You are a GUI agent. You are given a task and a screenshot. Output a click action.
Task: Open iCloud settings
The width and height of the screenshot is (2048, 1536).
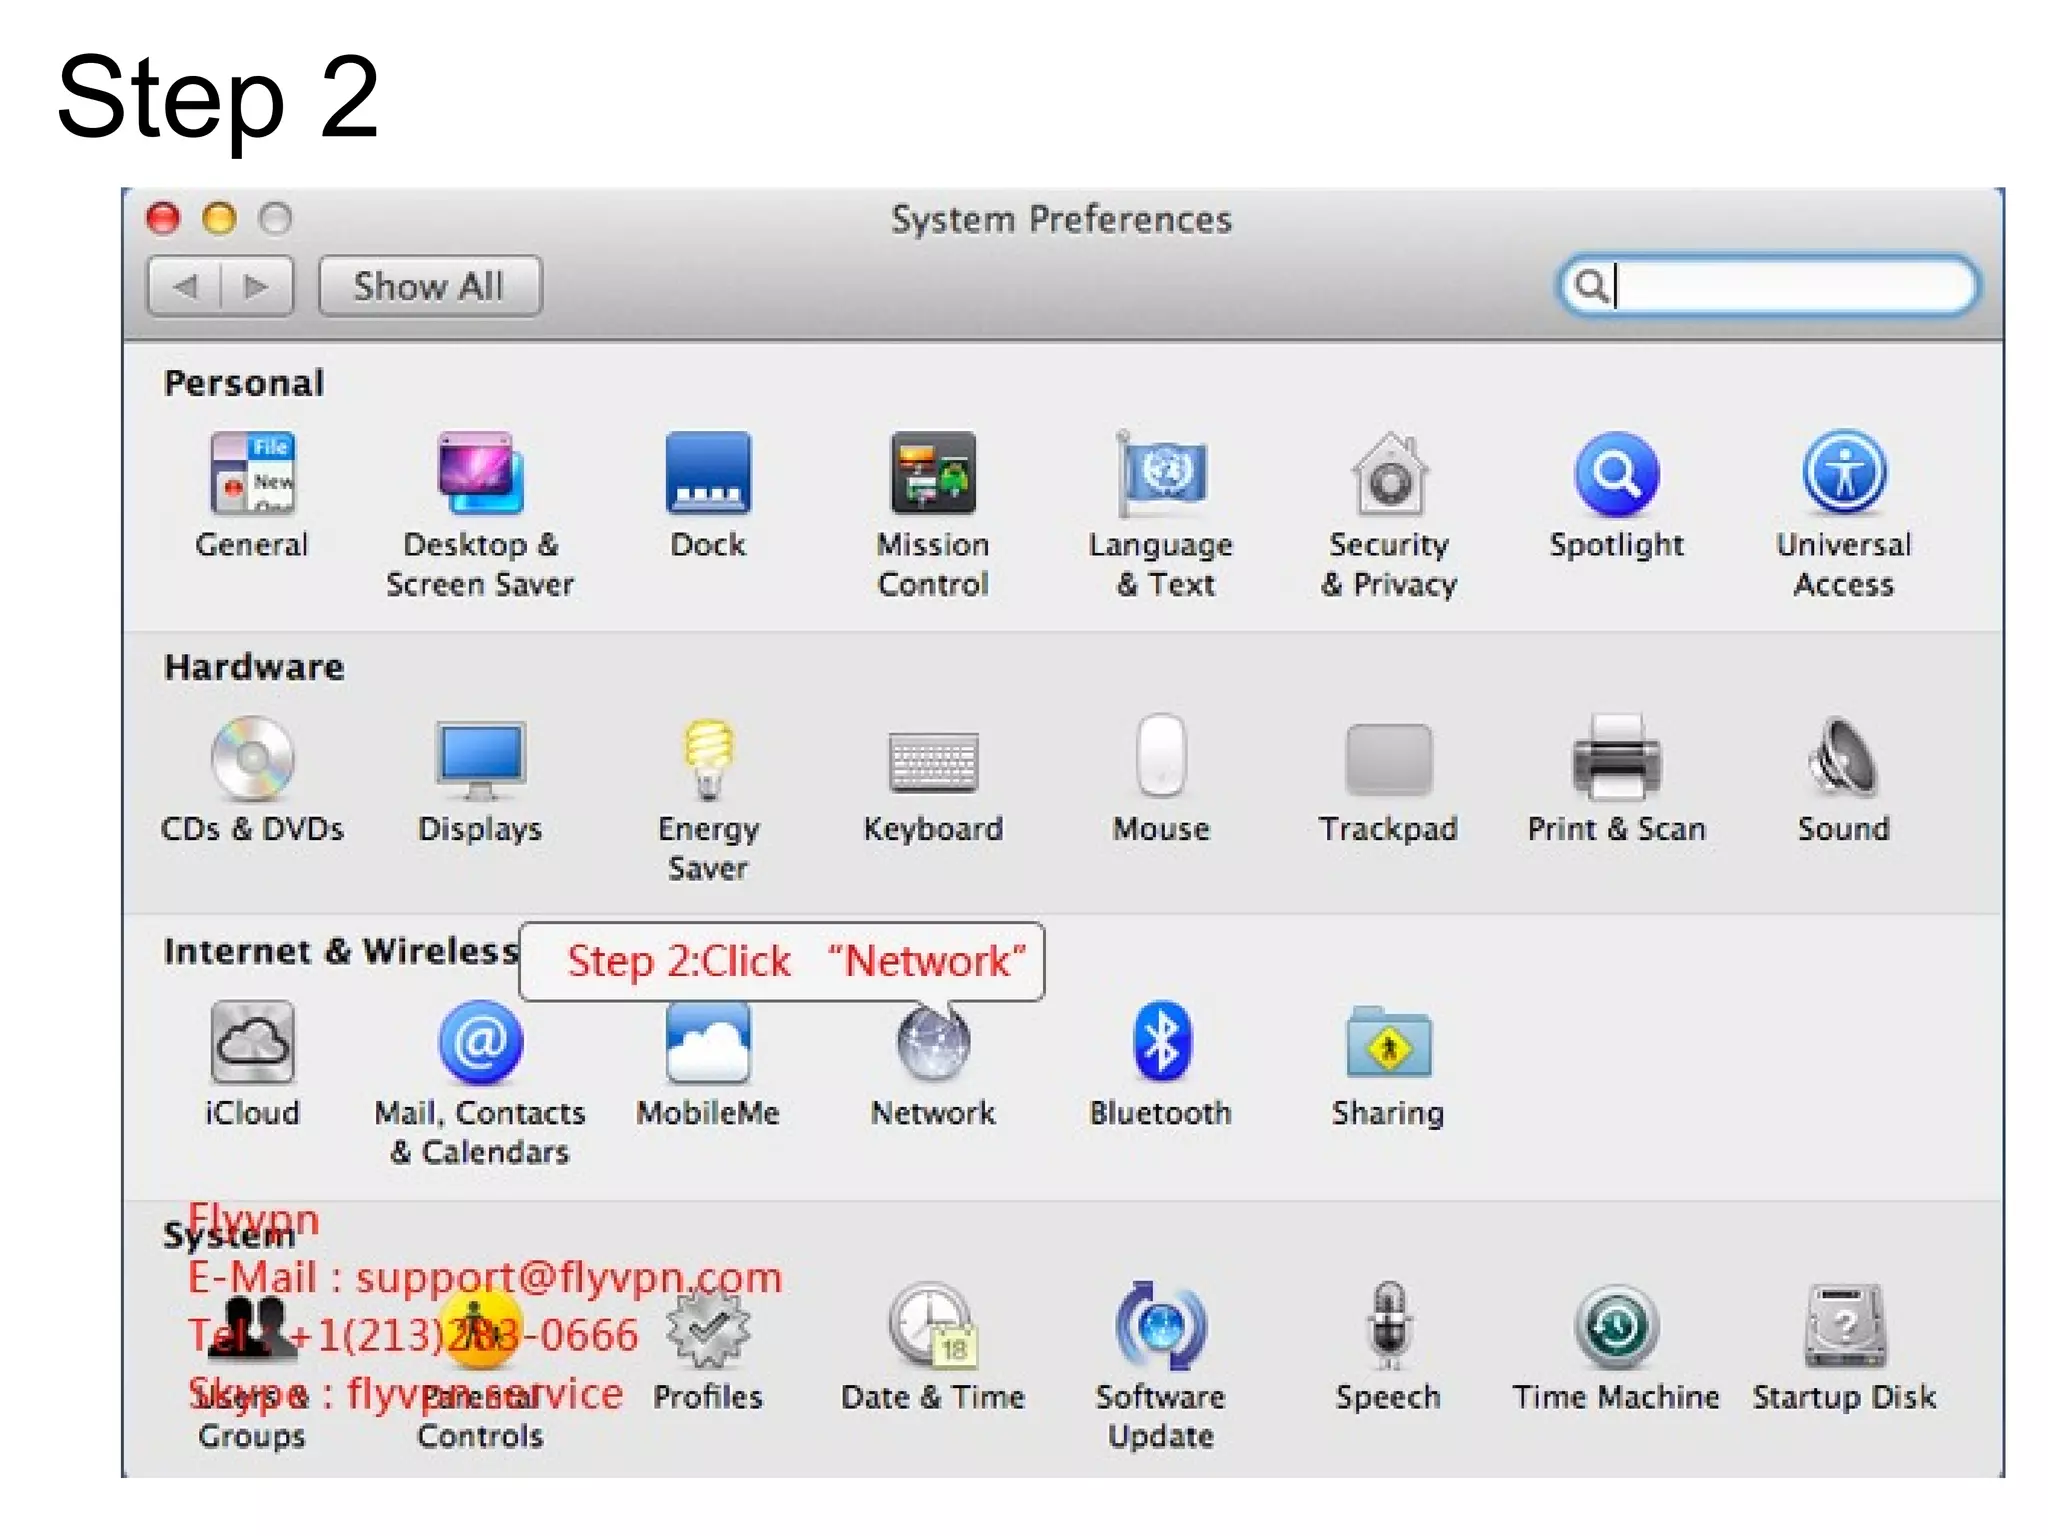[252, 1042]
